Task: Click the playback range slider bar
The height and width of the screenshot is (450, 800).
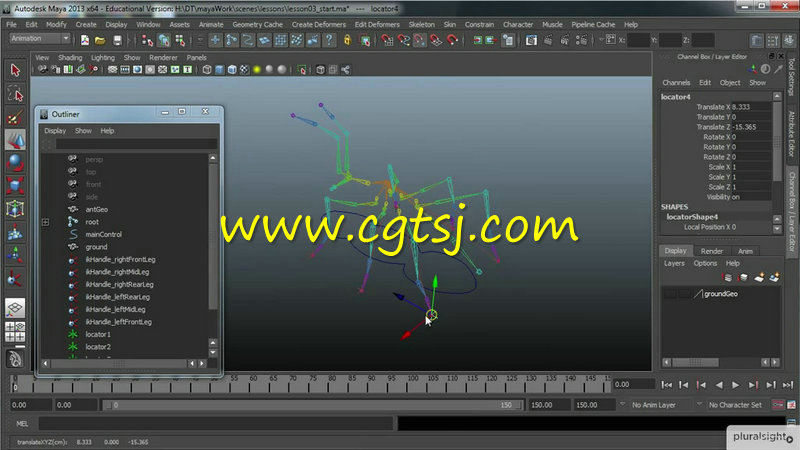Action: tap(312, 405)
